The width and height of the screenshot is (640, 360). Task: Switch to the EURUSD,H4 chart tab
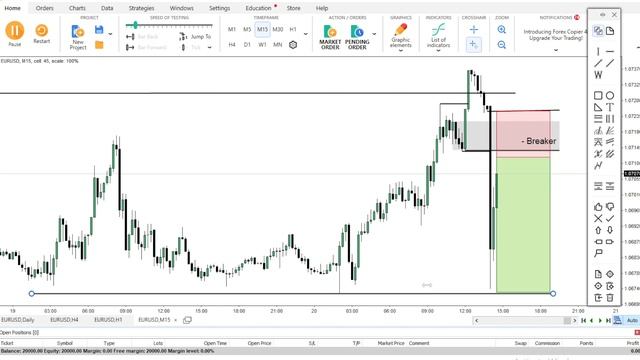(x=64, y=320)
